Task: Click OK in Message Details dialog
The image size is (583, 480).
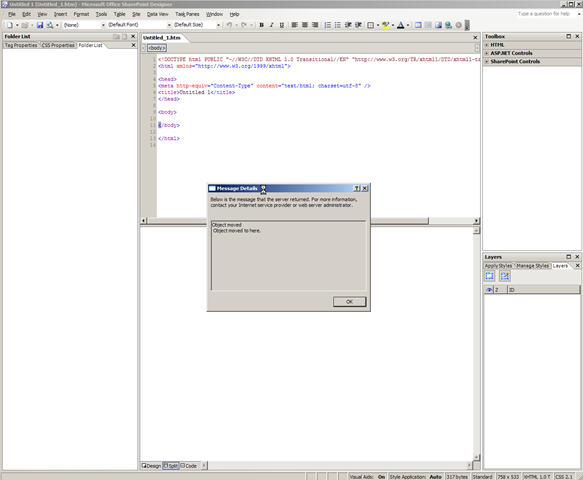Action: click(x=350, y=302)
